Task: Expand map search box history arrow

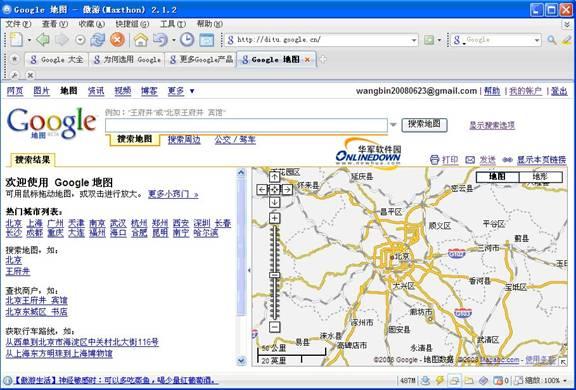Action: click(x=393, y=125)
